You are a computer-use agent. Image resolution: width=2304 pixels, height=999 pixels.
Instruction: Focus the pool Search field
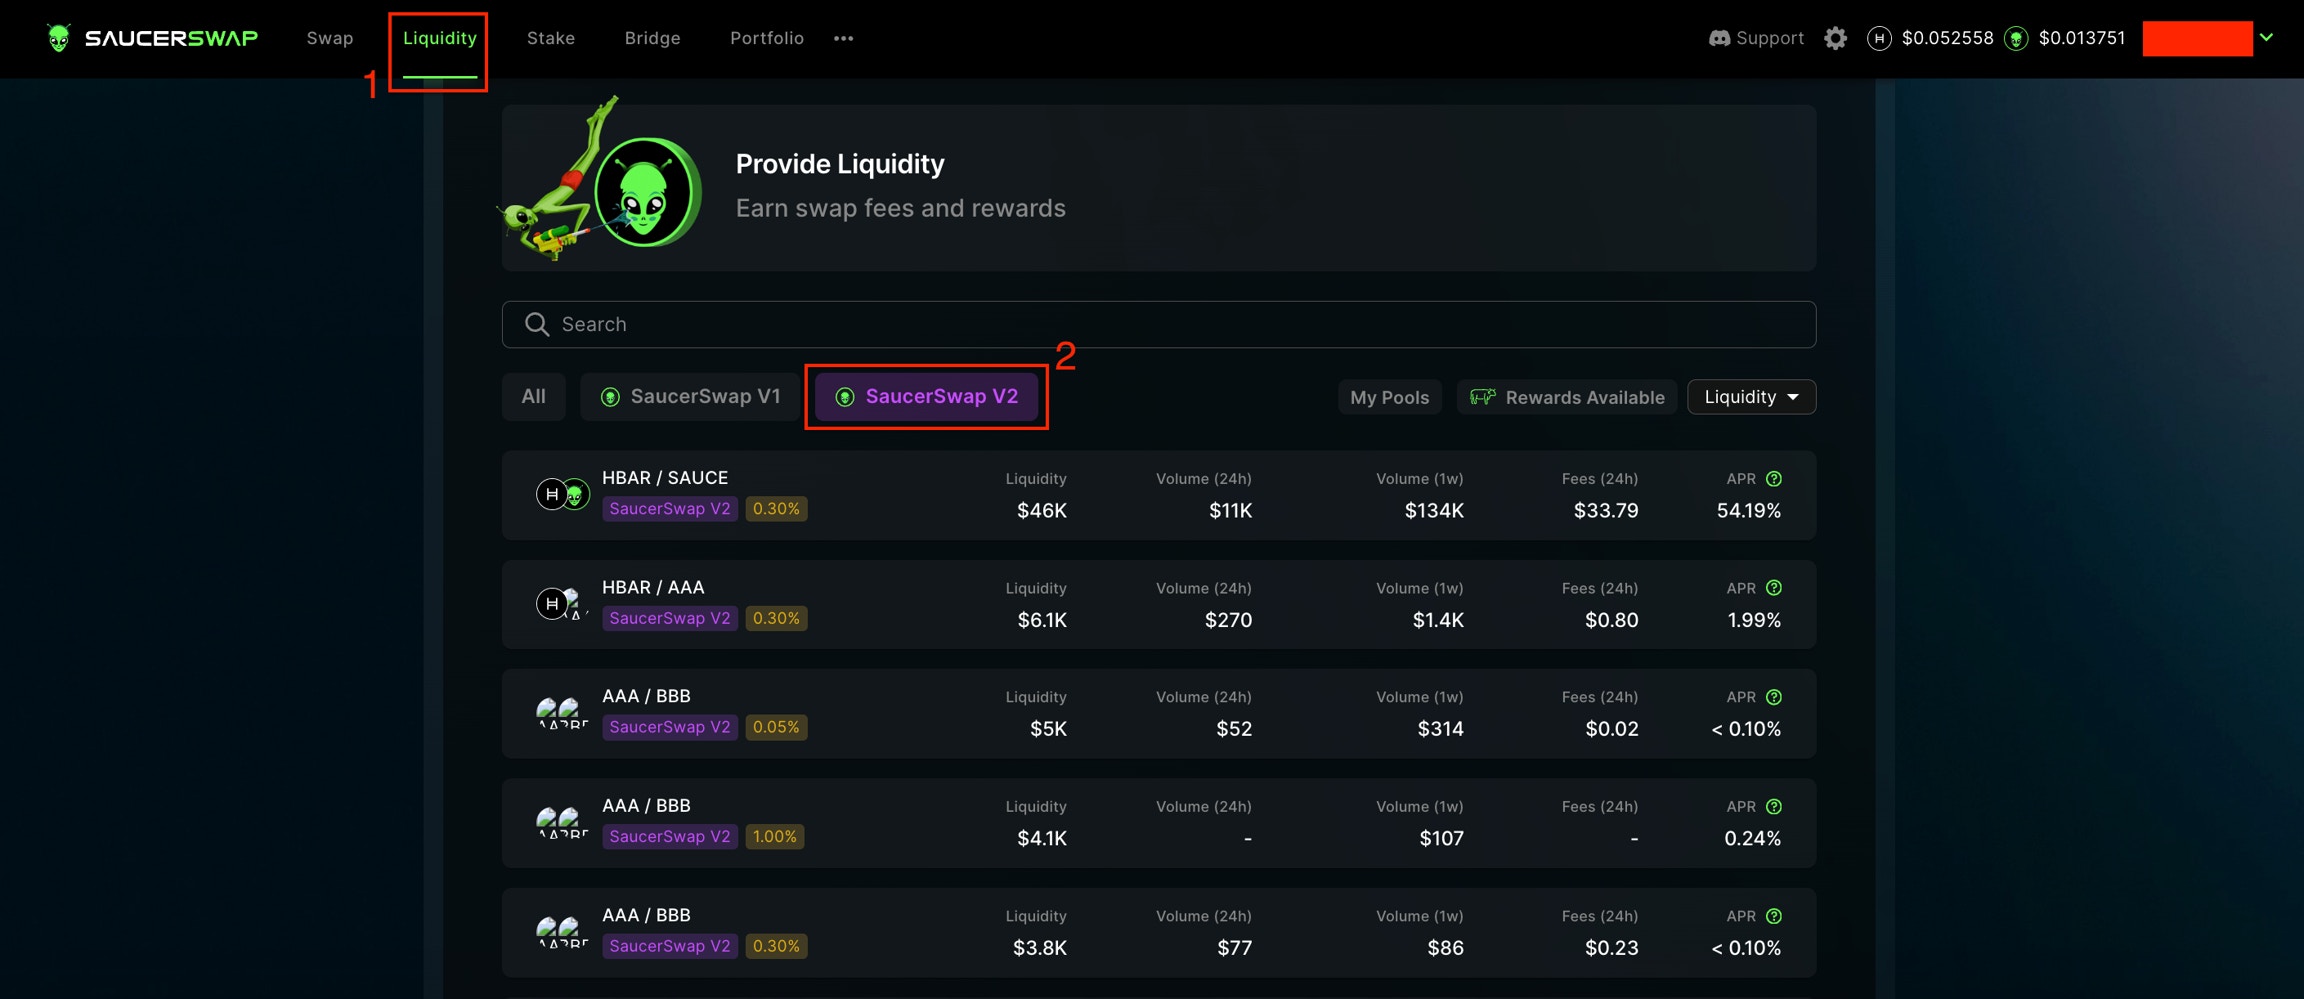tap(1159, 324)
